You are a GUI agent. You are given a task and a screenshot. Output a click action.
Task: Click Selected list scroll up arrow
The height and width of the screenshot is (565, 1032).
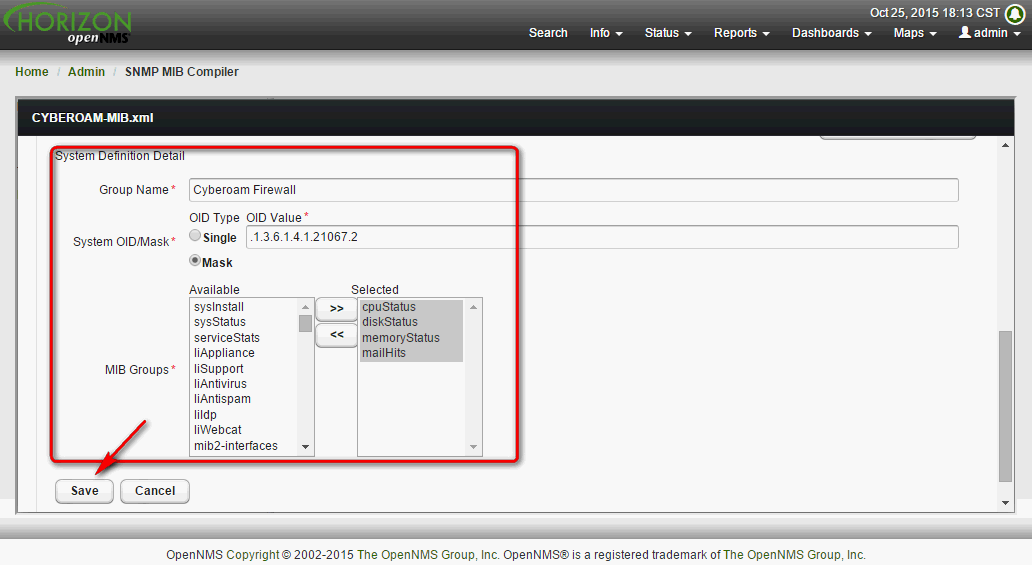tap(473, 307)
